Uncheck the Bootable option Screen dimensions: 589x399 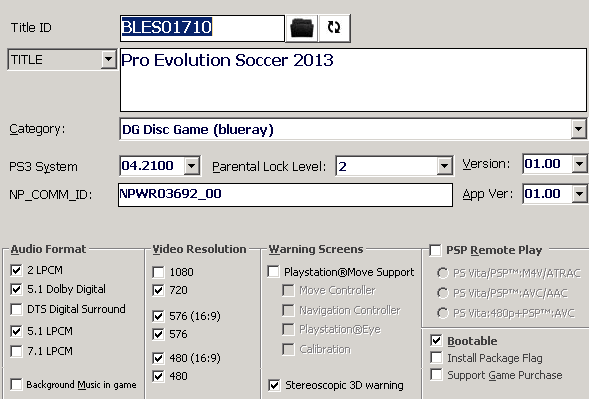pos(436,341)
